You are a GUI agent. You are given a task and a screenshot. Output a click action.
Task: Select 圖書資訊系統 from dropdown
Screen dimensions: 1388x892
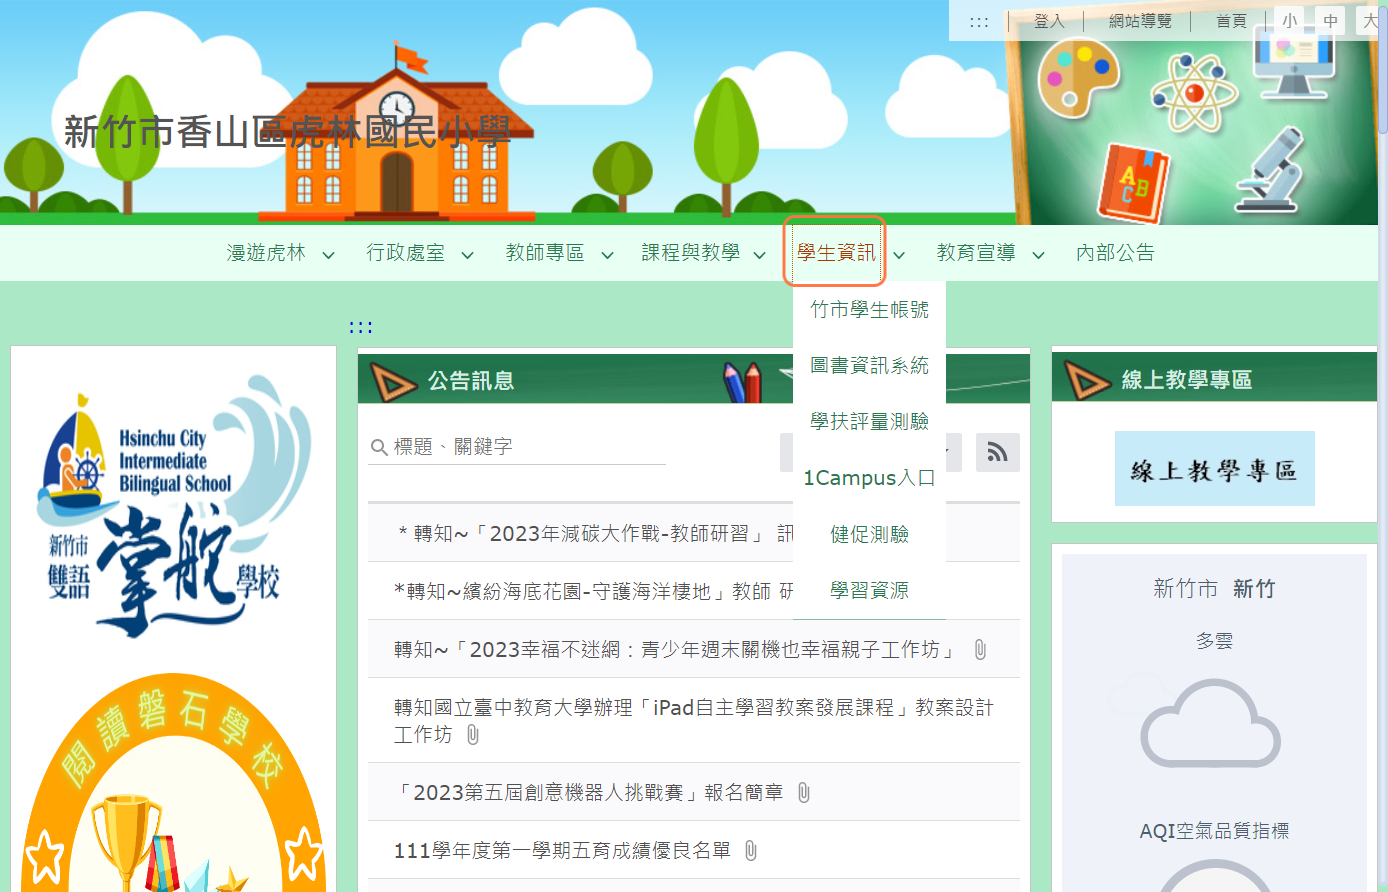tap(869, 366)
